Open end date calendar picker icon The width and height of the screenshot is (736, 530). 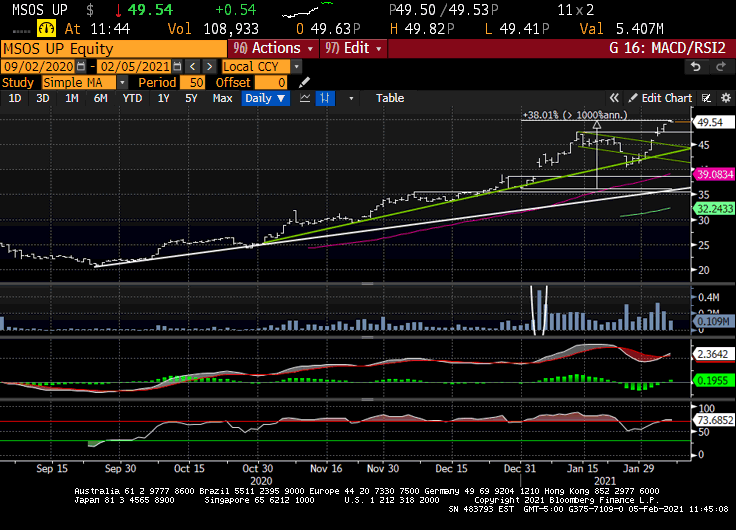point(177,66)
